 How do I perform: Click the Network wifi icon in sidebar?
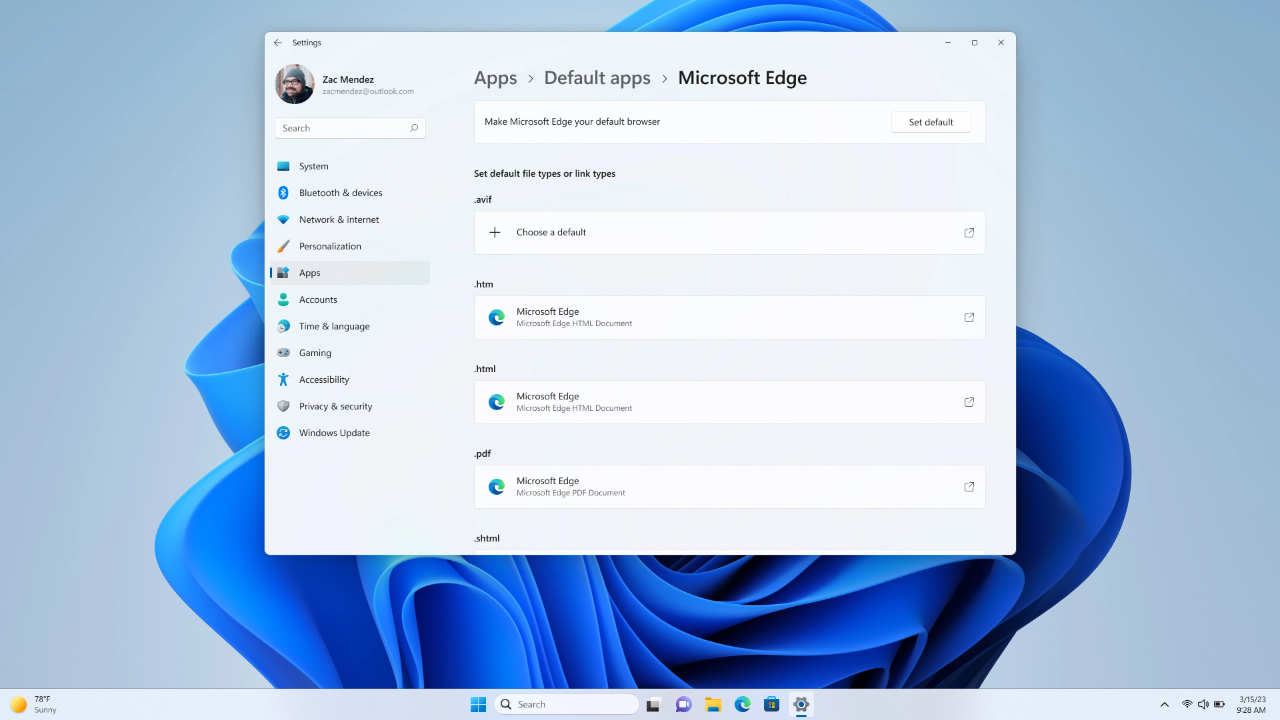283,220
